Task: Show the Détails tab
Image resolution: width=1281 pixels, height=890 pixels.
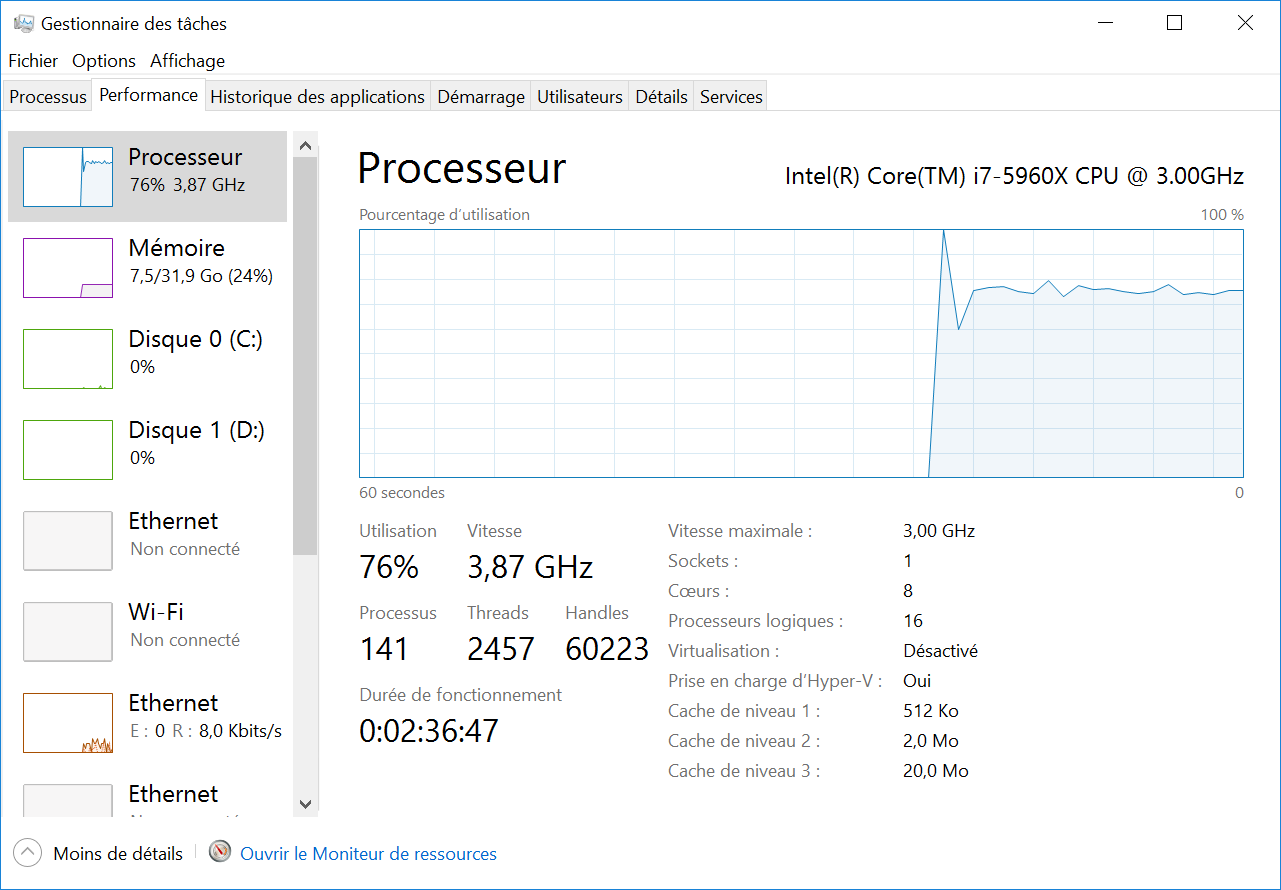Action: pos(662,97)
